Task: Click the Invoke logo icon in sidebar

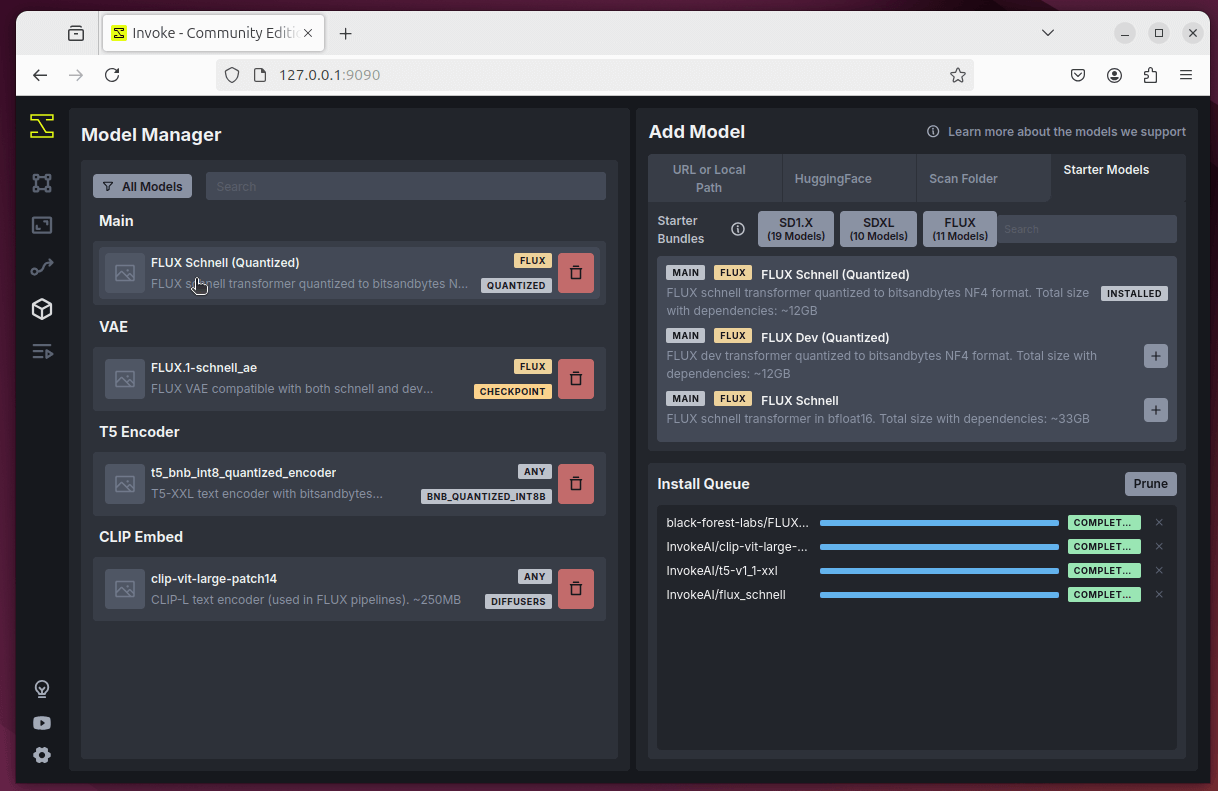Action: [41, 126]
